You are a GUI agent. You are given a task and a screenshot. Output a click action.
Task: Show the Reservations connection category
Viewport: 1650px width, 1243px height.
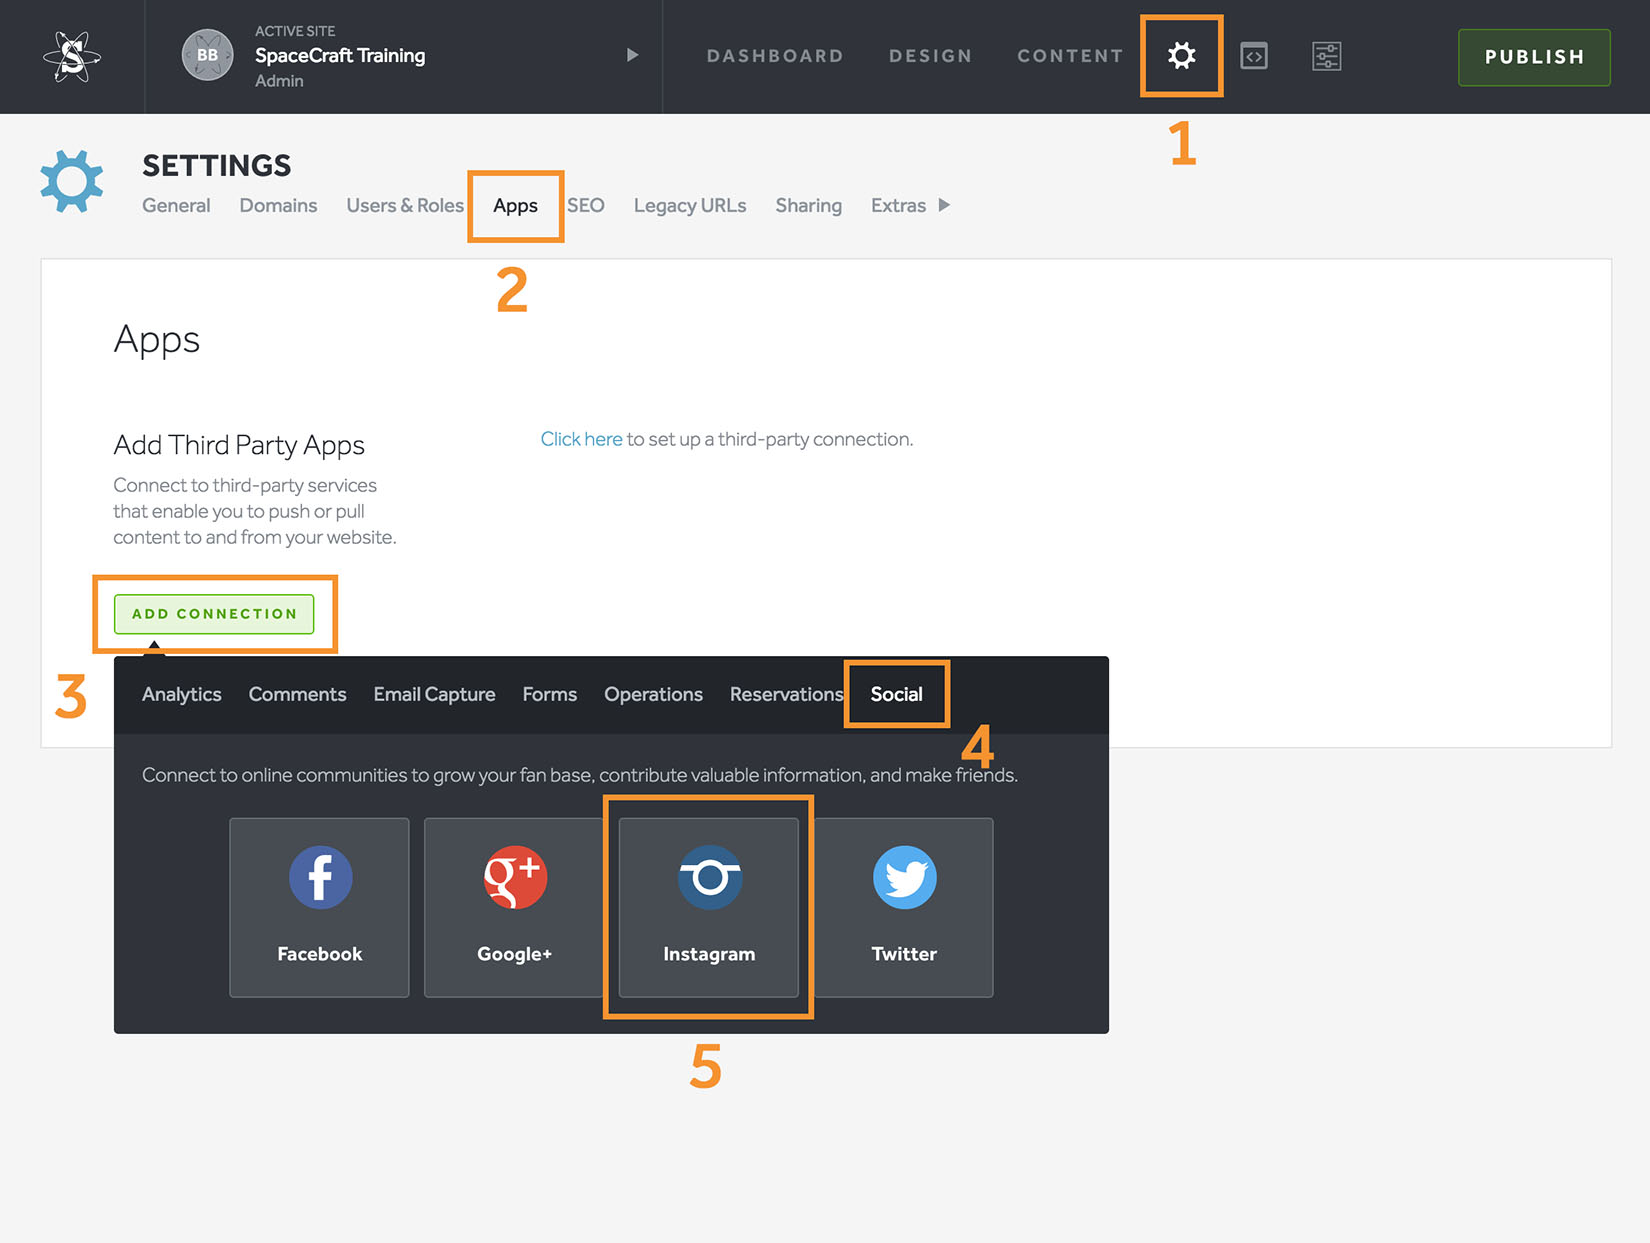pos(786,694)
